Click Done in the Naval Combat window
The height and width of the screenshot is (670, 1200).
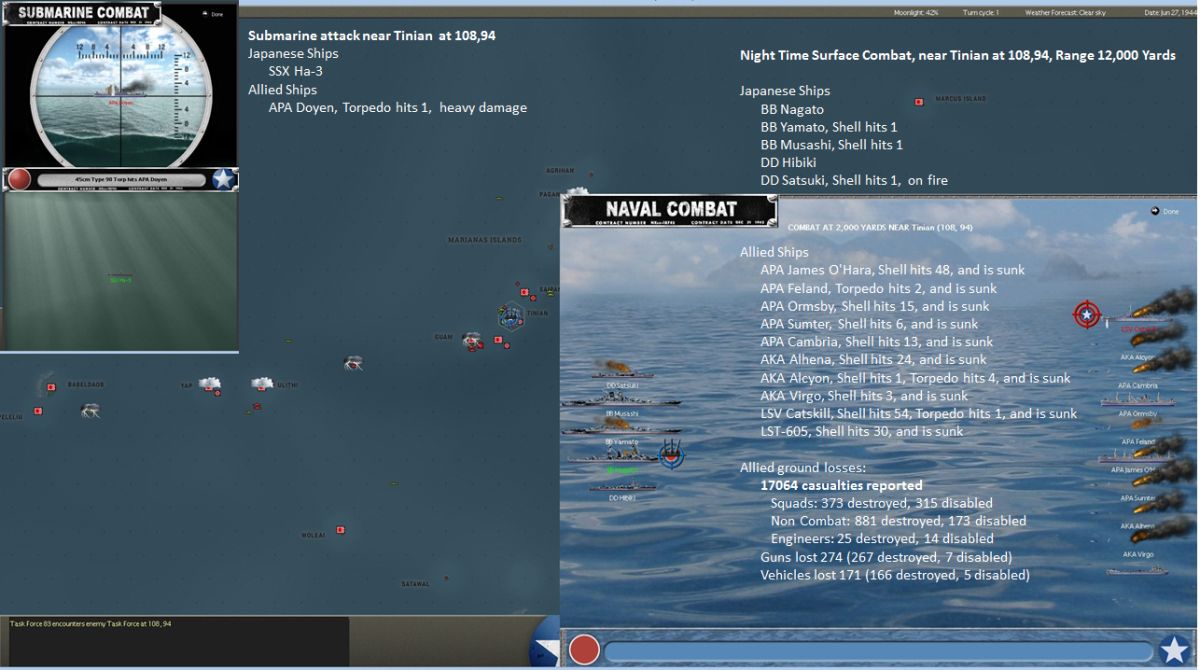[x=1165, y=211]
